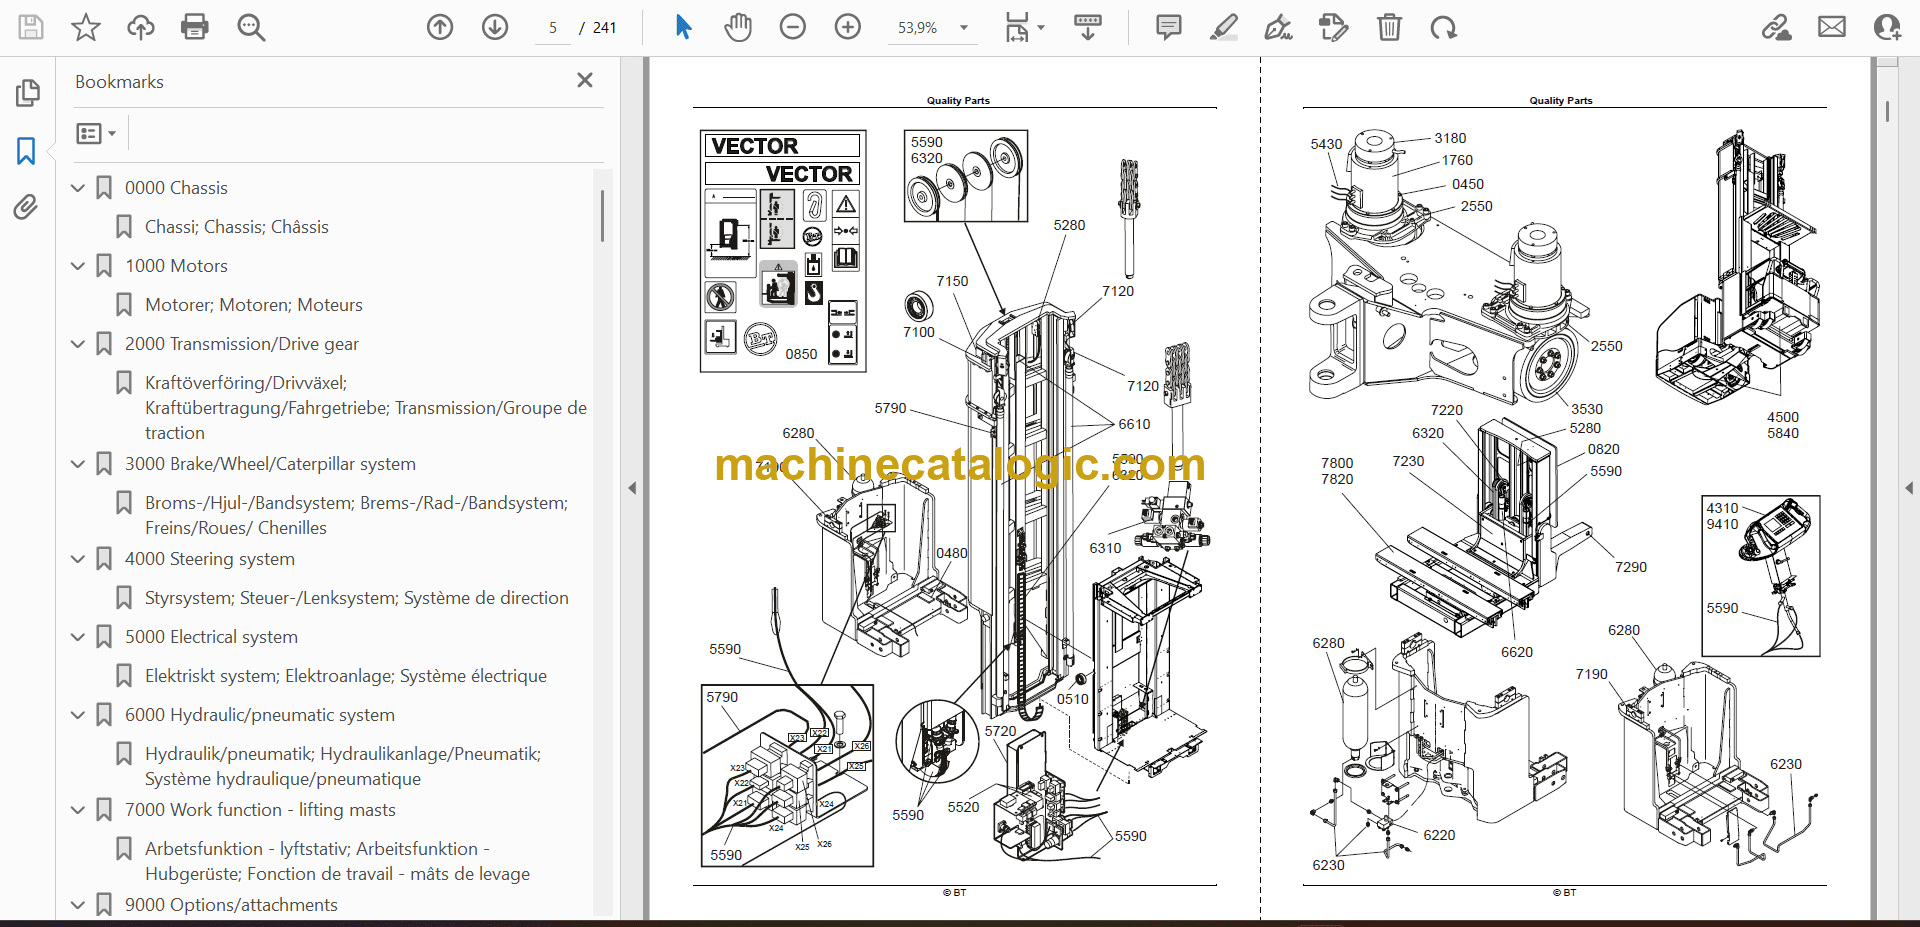
Task: Delete with the trash can icon
Action: [x=1389, y=27]
